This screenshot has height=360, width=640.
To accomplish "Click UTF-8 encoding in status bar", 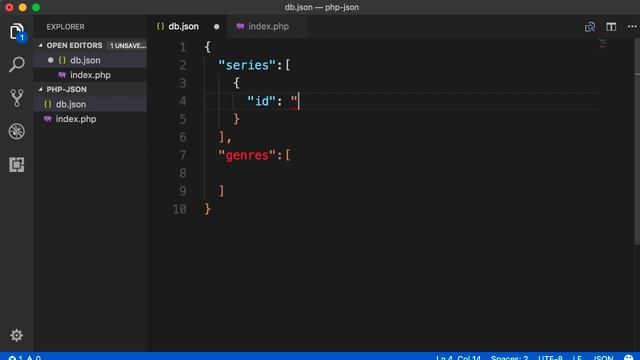I will (x=550, y=357).
